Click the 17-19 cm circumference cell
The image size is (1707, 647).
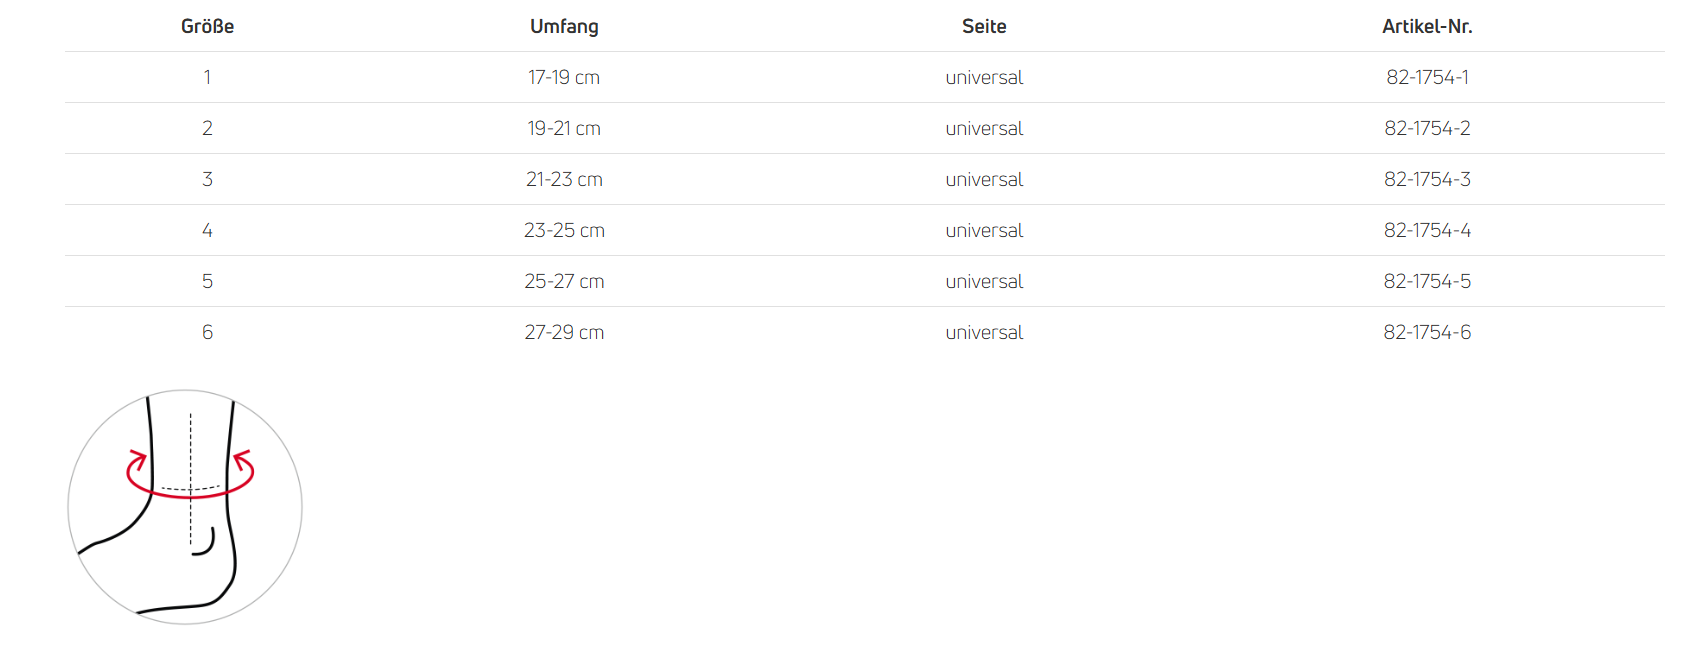(564, 77)
